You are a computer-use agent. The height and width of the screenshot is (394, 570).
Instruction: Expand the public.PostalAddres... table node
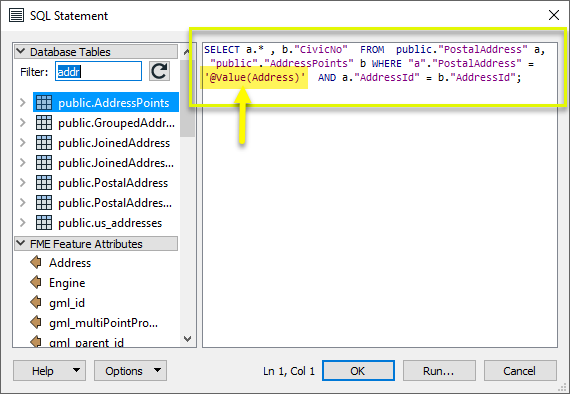(x=23, y=202)
